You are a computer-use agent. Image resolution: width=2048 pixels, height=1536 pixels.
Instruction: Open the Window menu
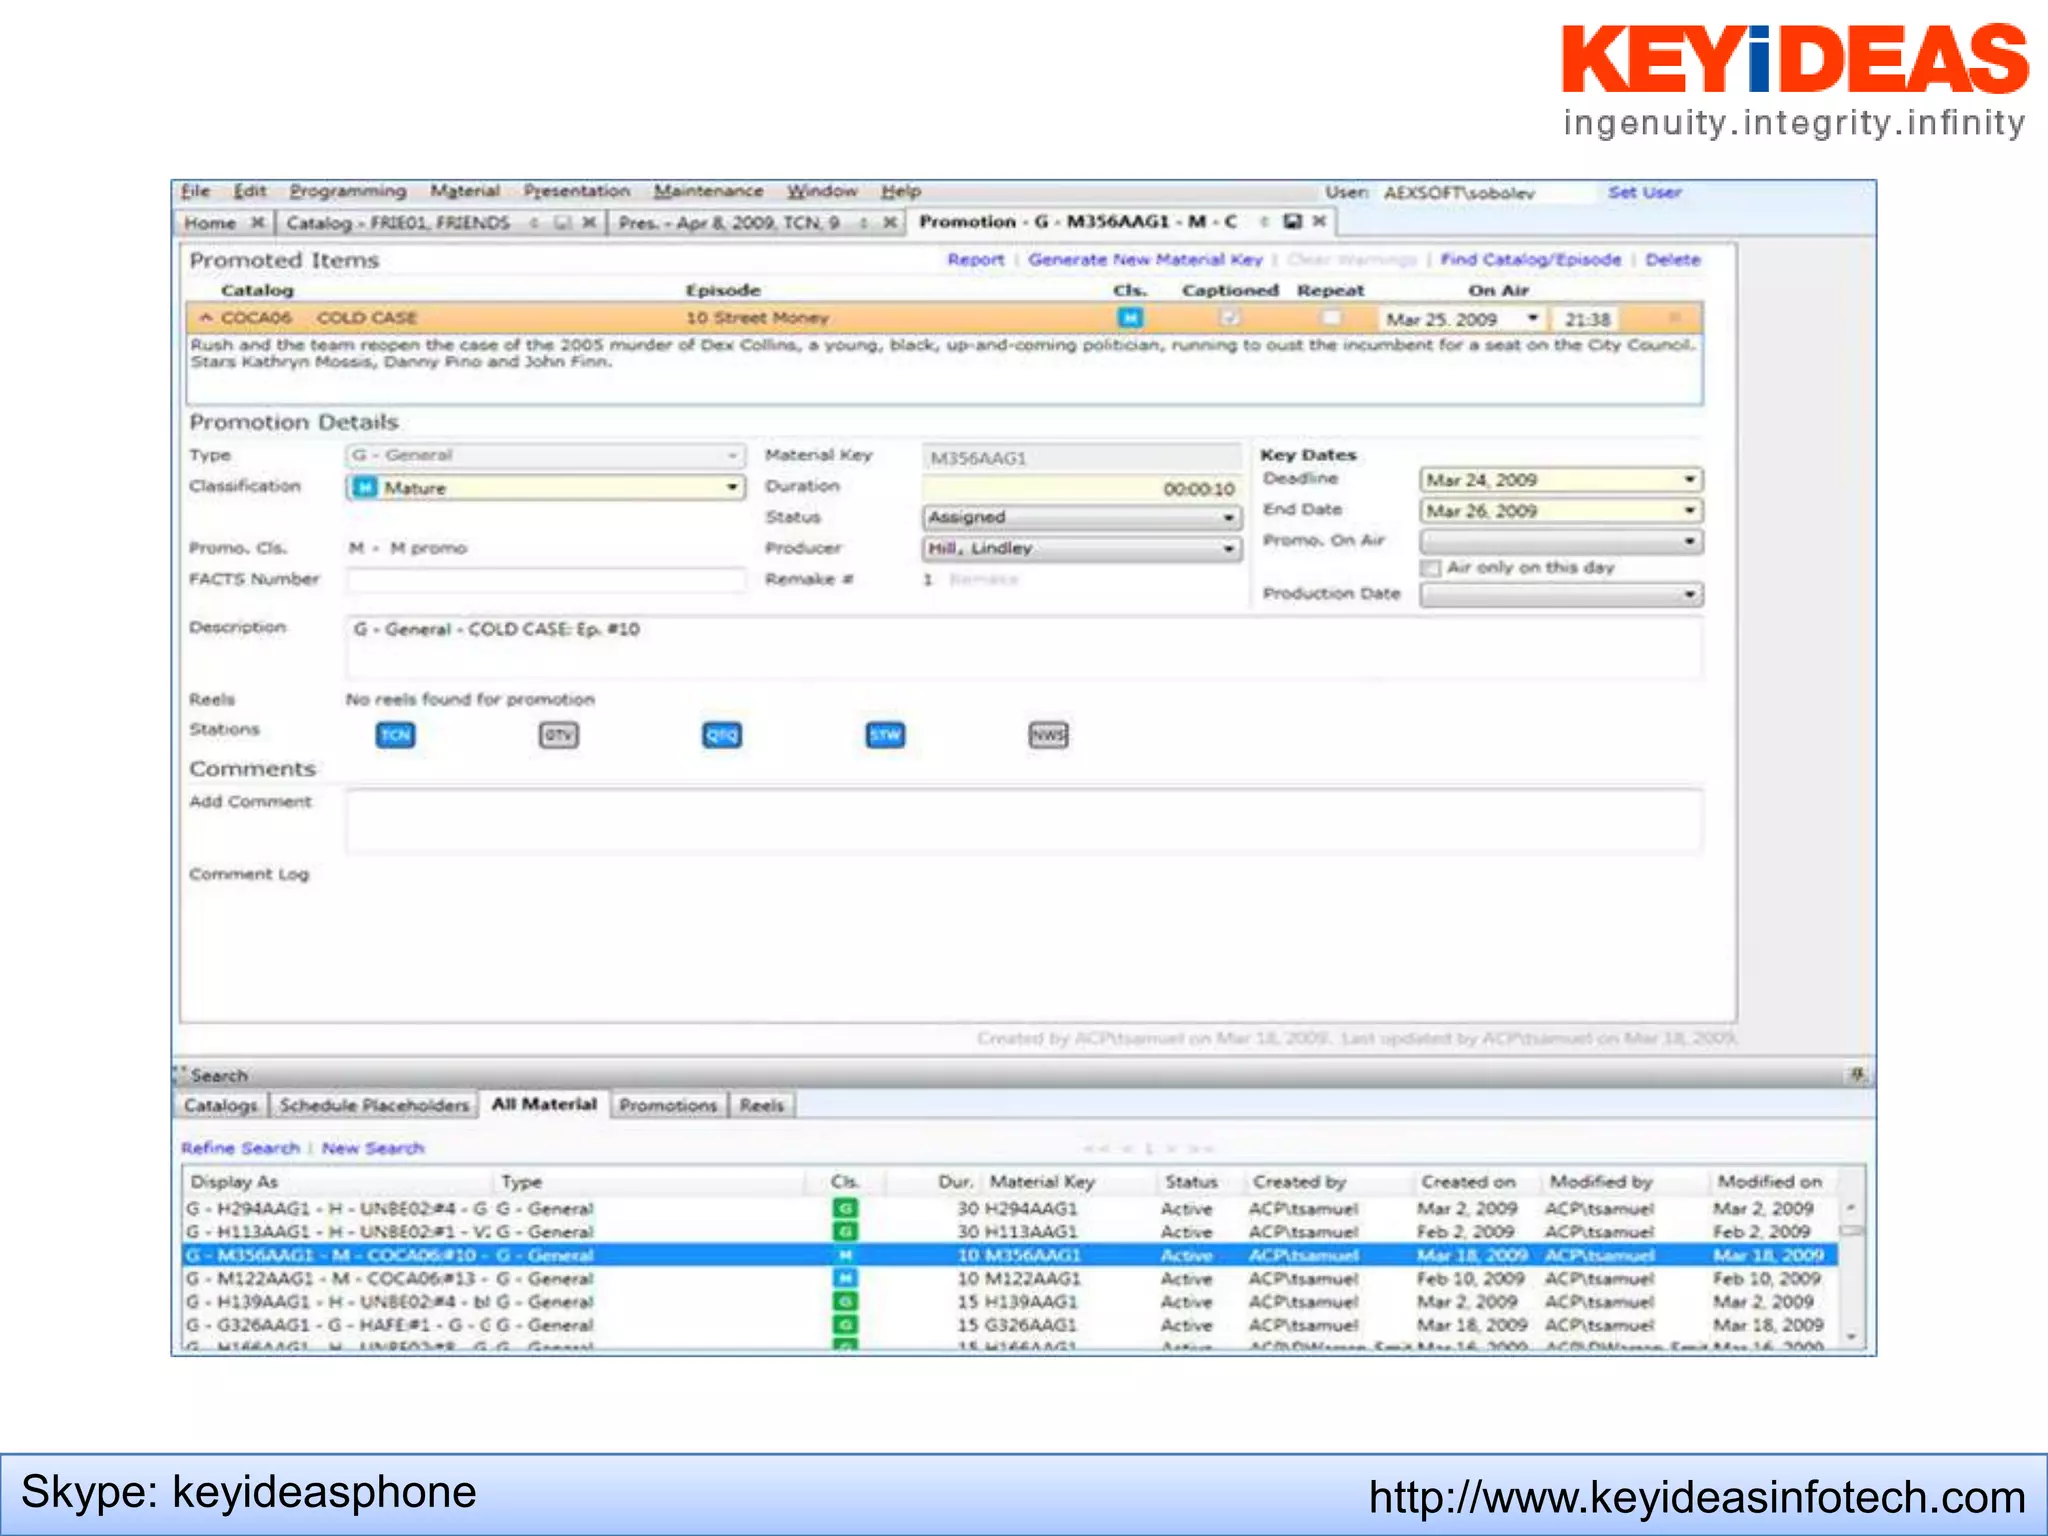pyautogui.click(x=822, y=191)
